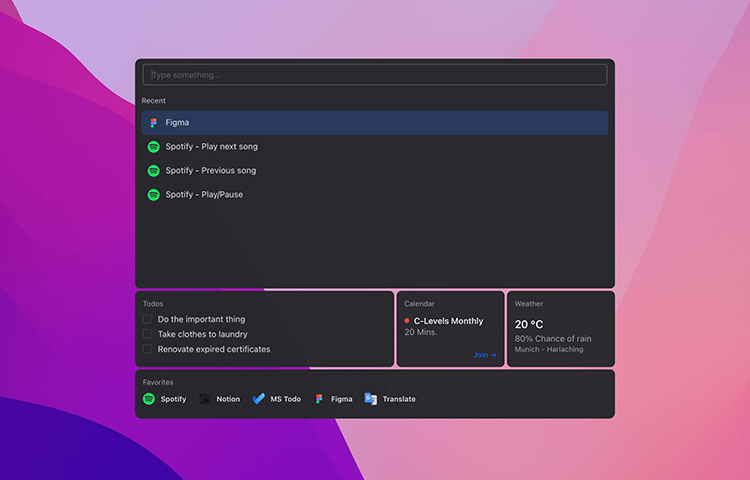Select 'Spotify - Play/Pause' entry
This screenshot has height=480, width=750.
click(375, 195)
